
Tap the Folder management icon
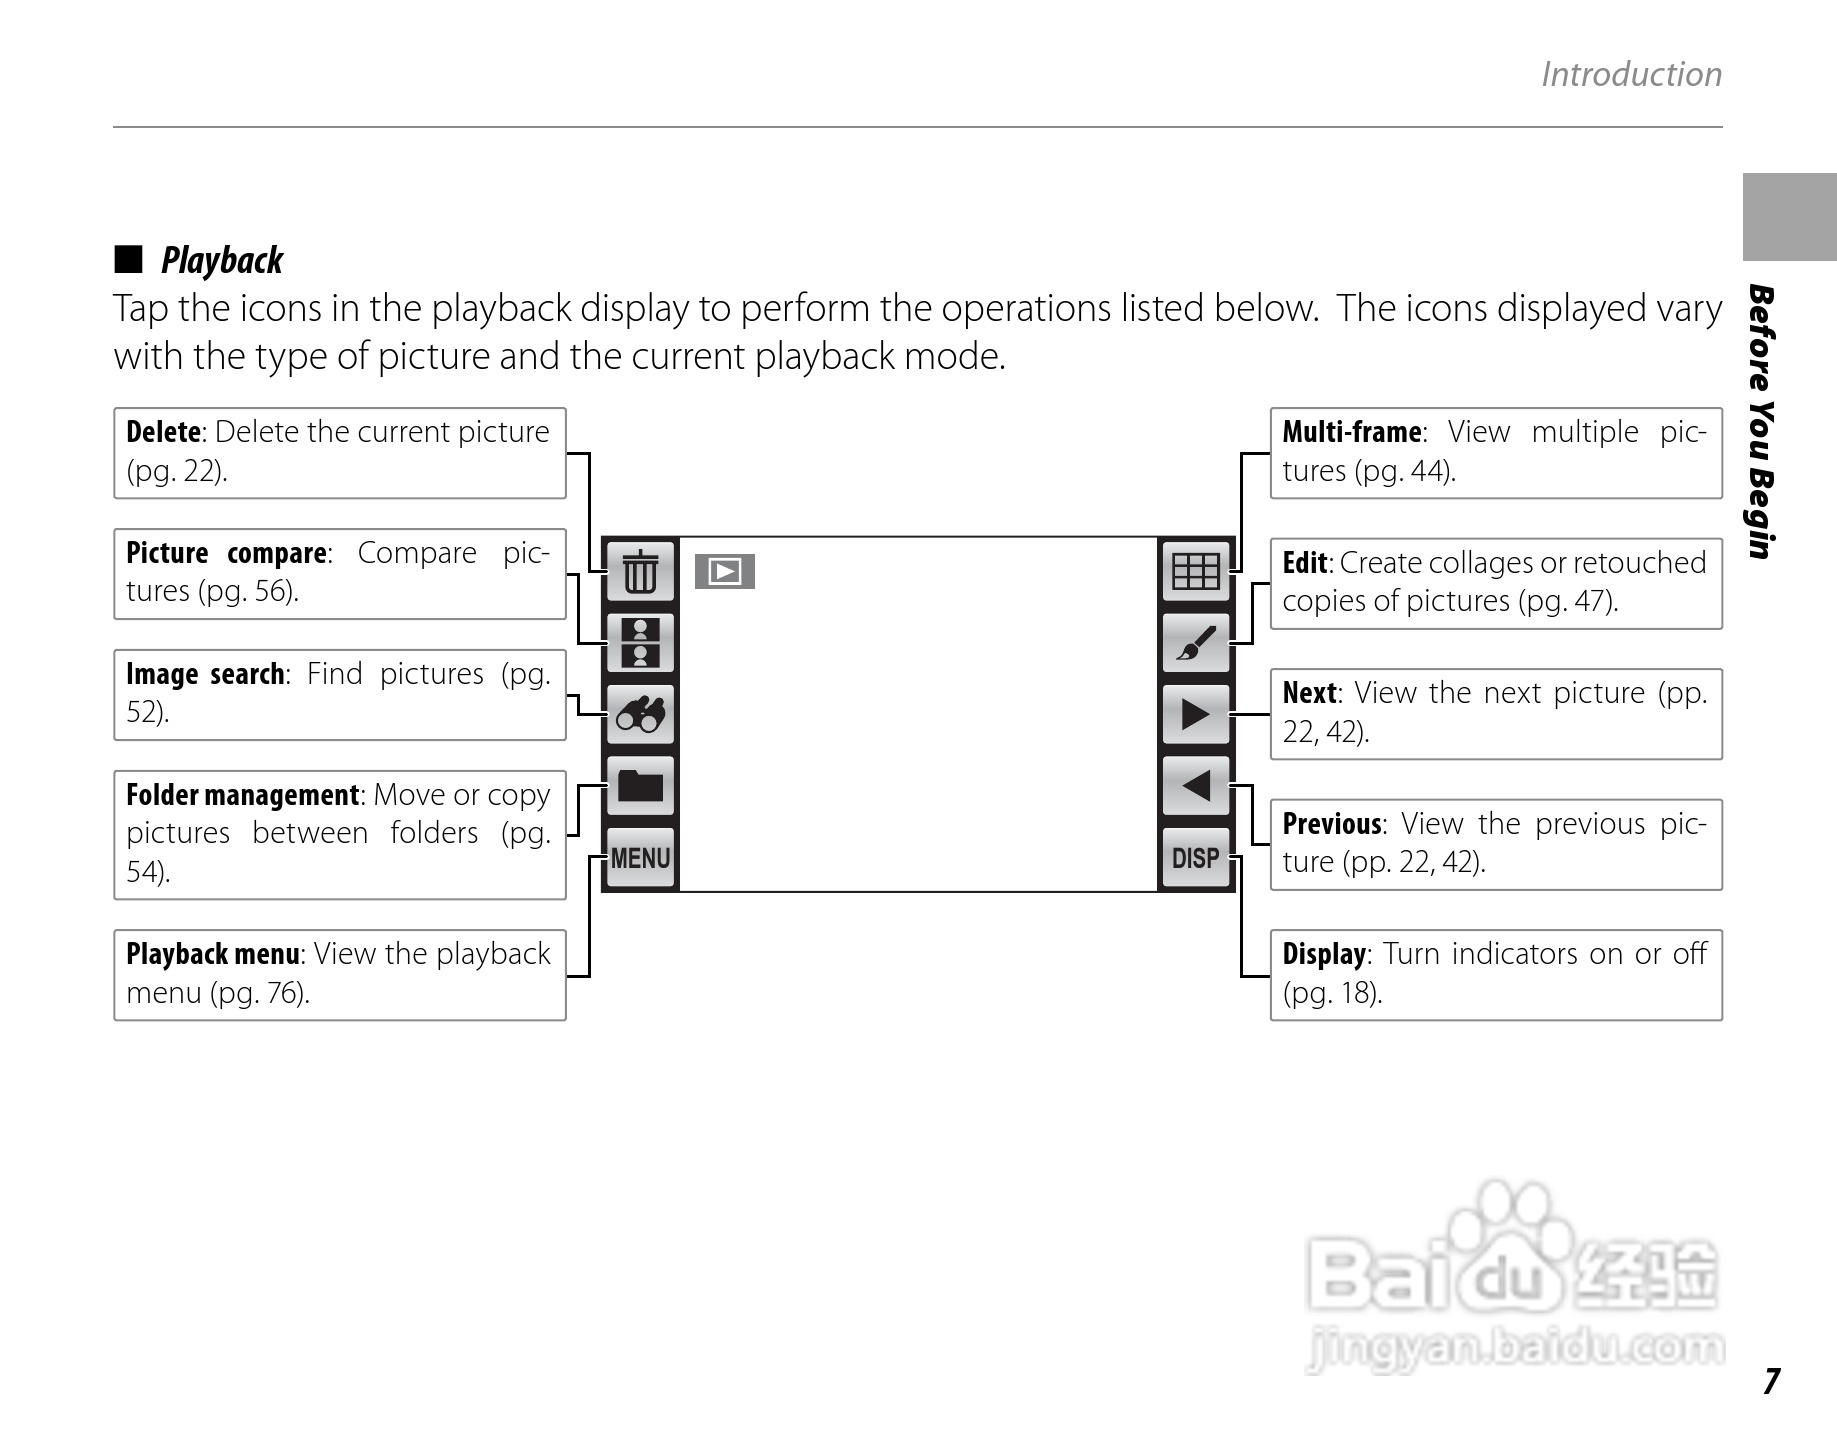click(x=640, y=785)
